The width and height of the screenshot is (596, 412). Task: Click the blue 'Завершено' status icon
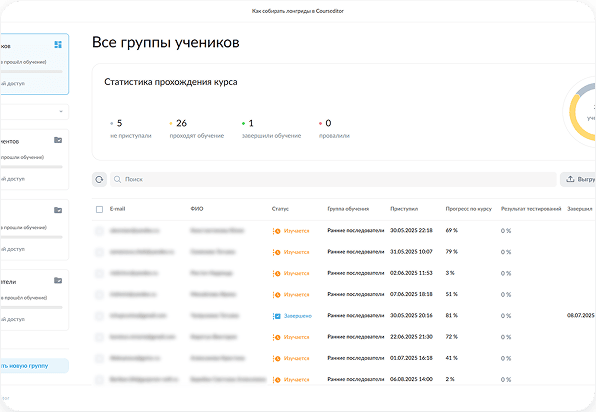tap(277, 316)
